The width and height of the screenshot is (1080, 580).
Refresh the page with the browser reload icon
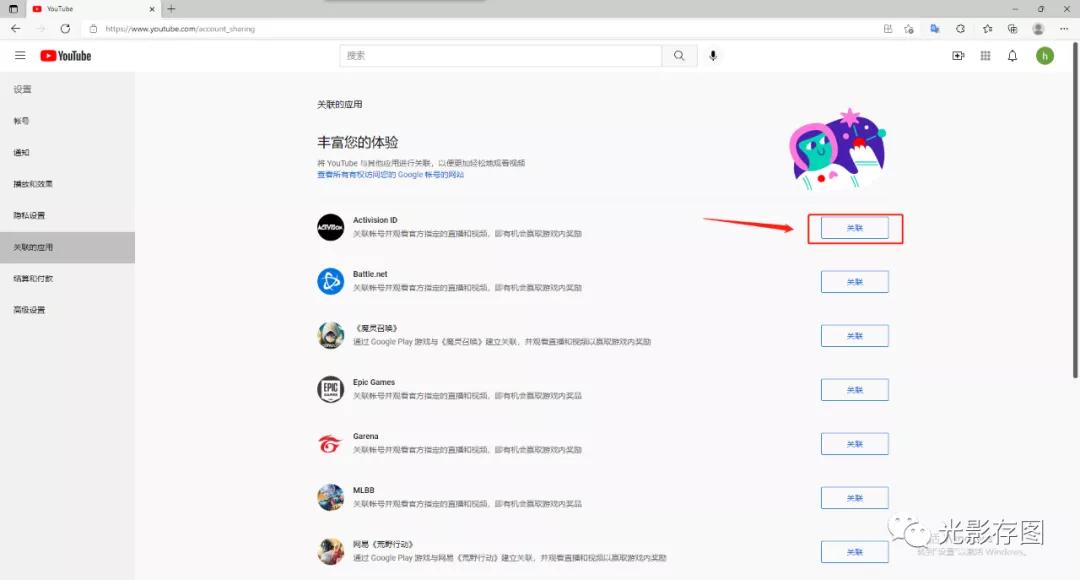(65, 29)
